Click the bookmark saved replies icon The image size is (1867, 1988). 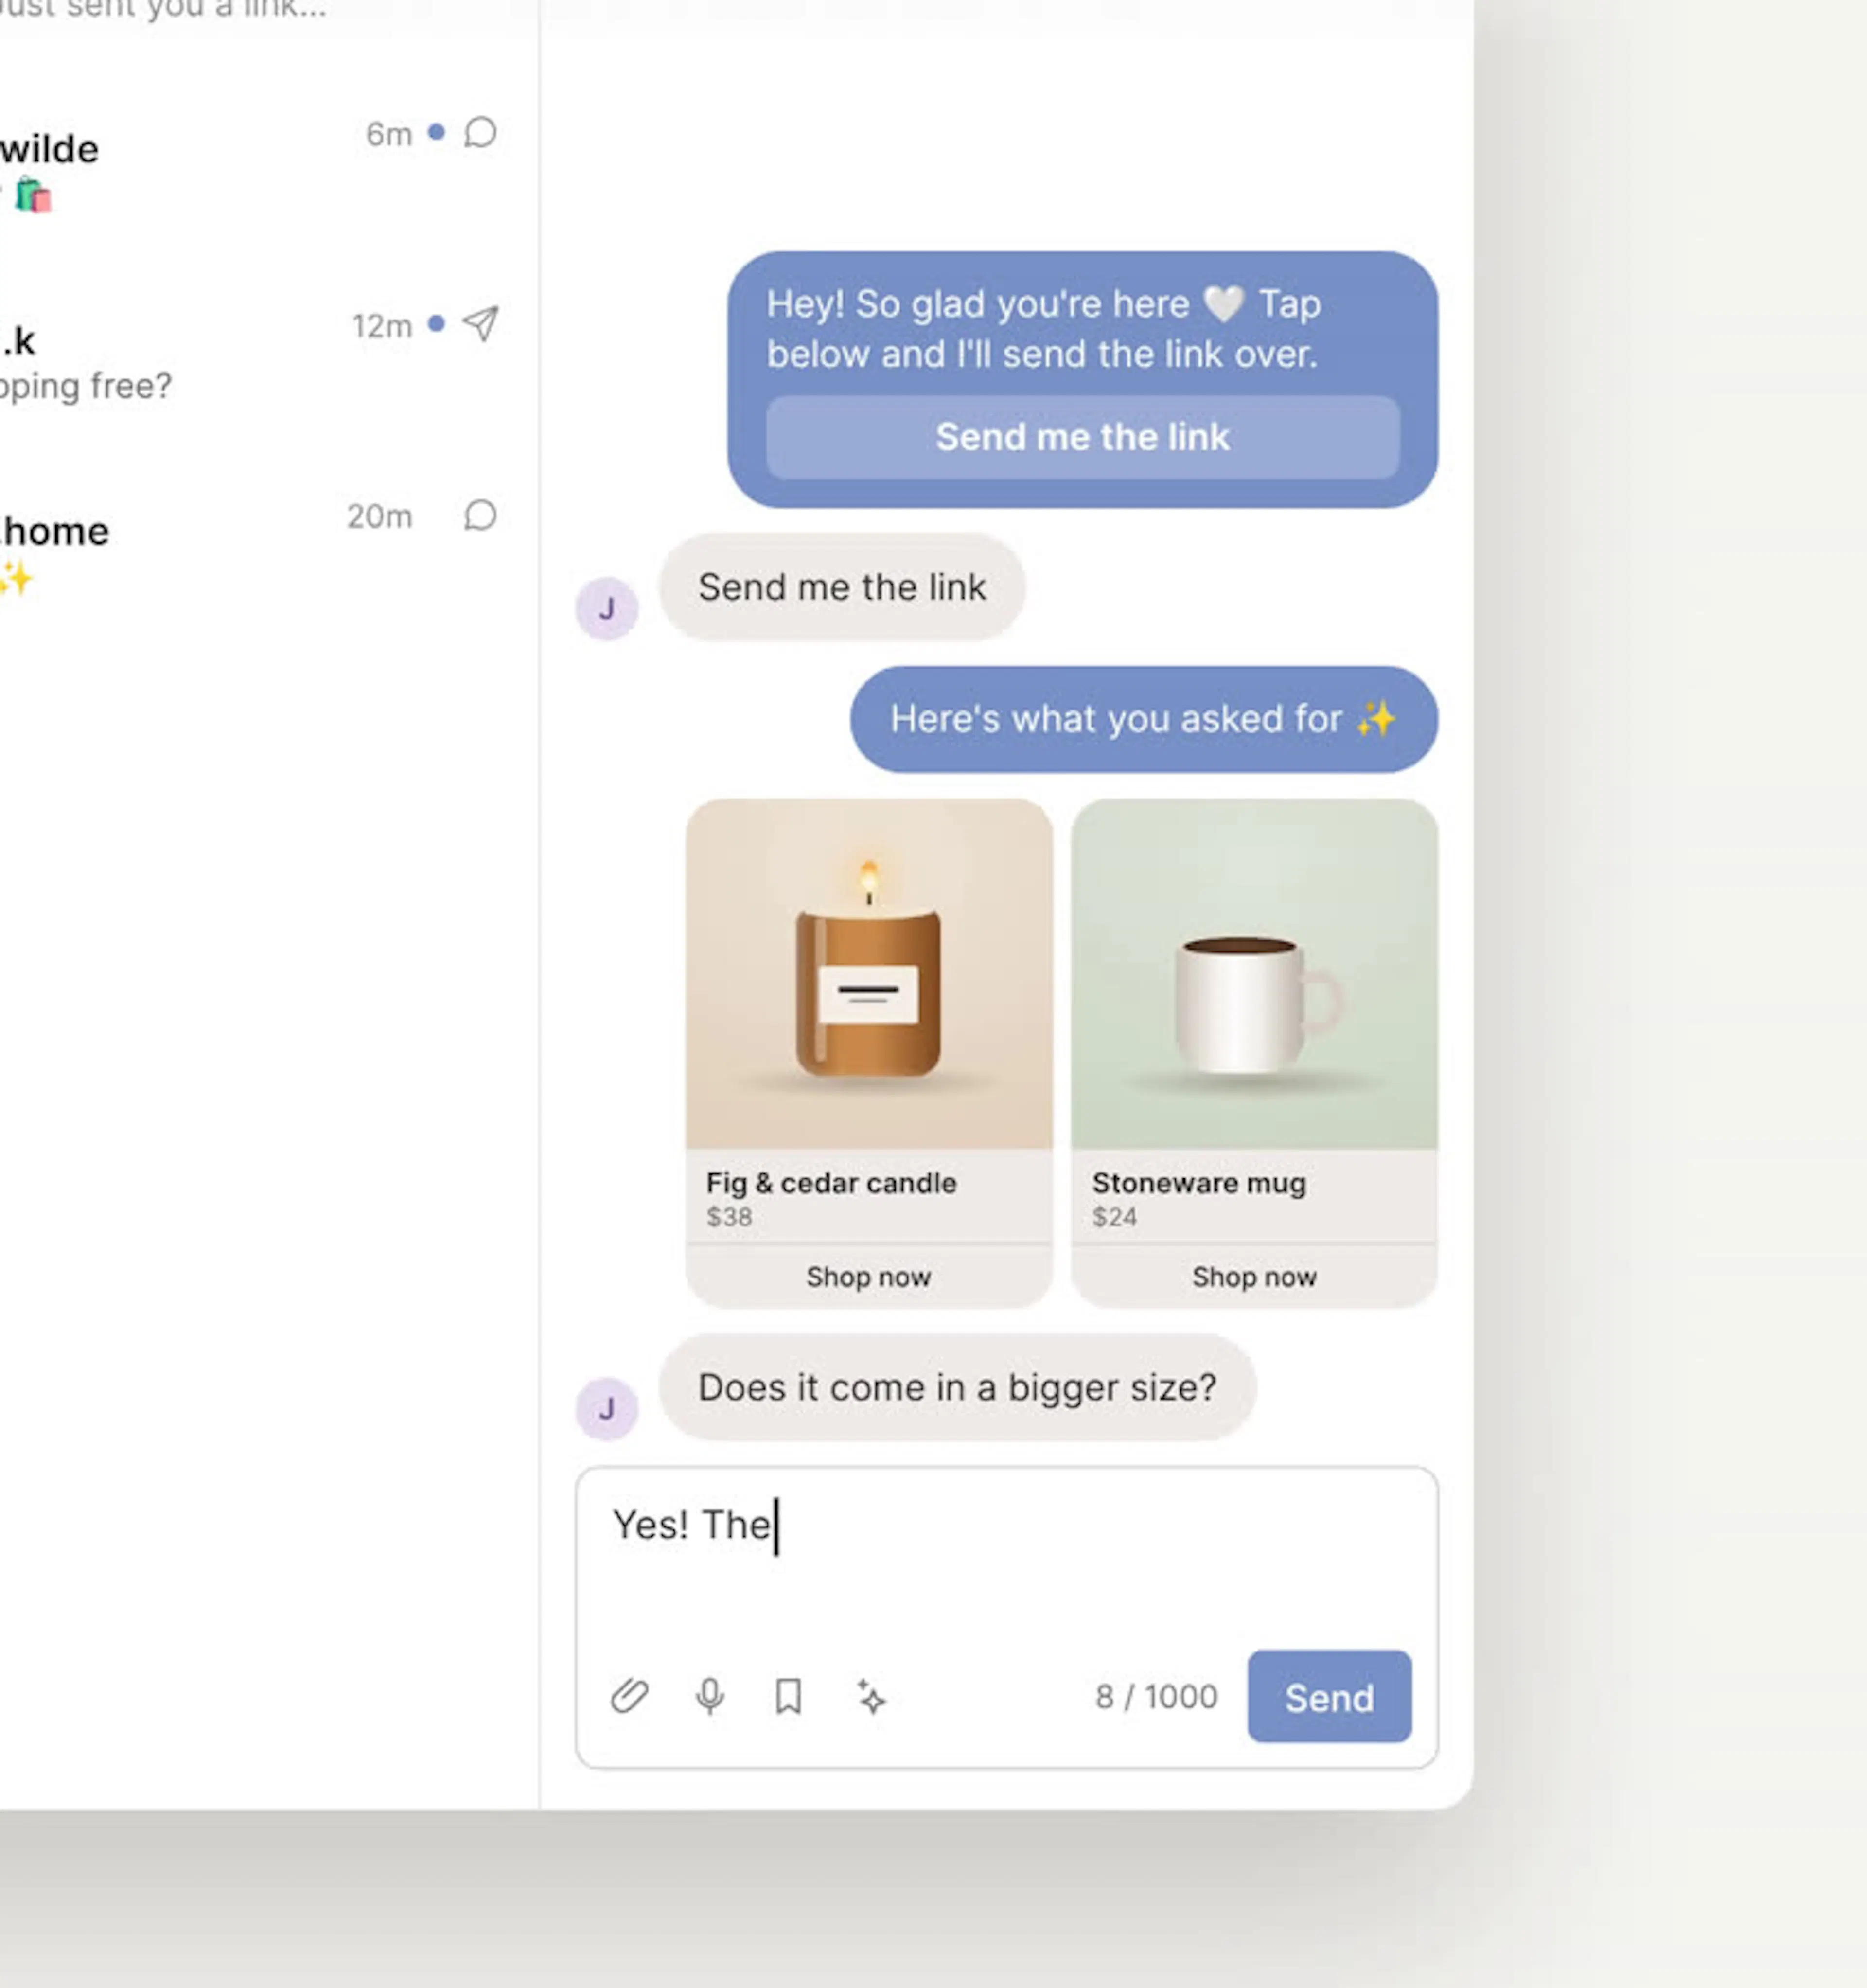[789, 1696]
